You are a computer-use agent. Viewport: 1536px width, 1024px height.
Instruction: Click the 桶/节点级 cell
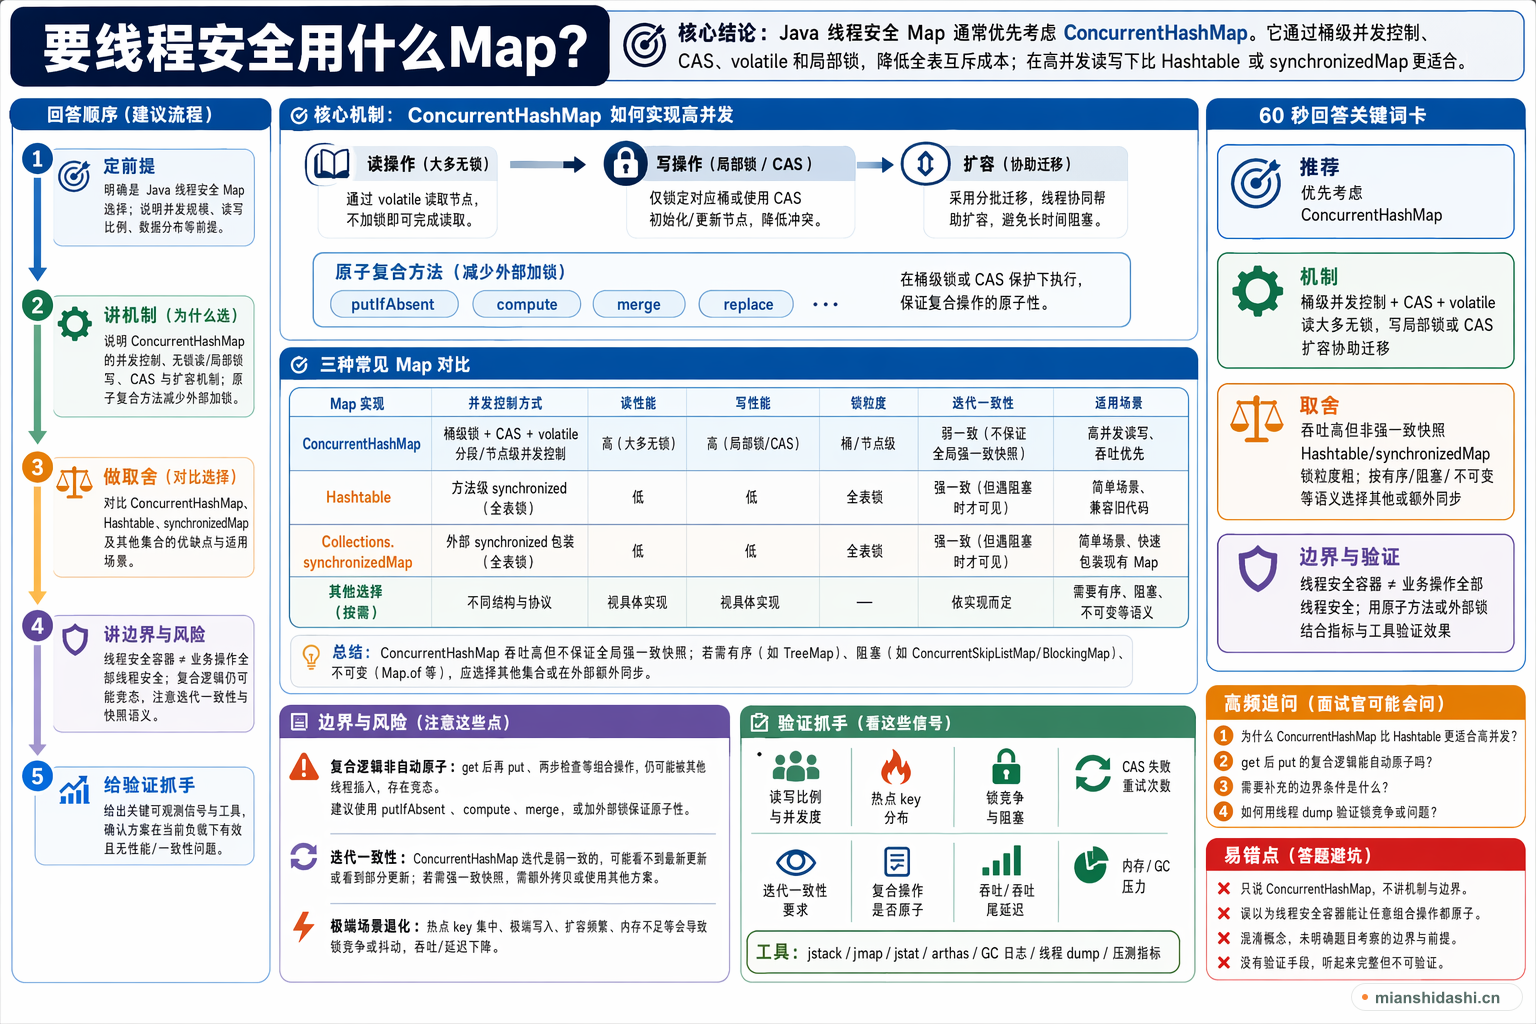[867, 443]
